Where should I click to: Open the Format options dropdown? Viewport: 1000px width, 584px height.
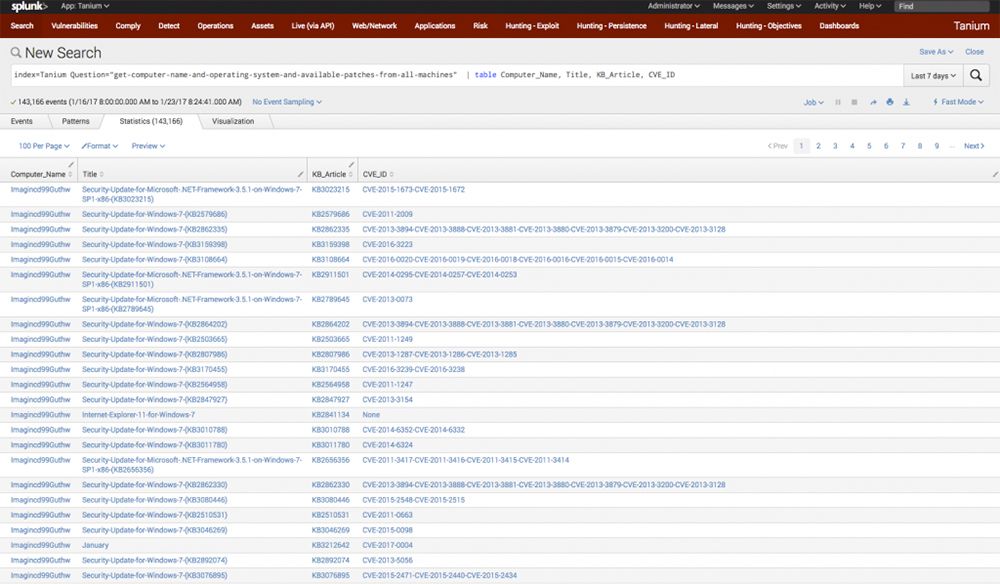coord(99,146)
